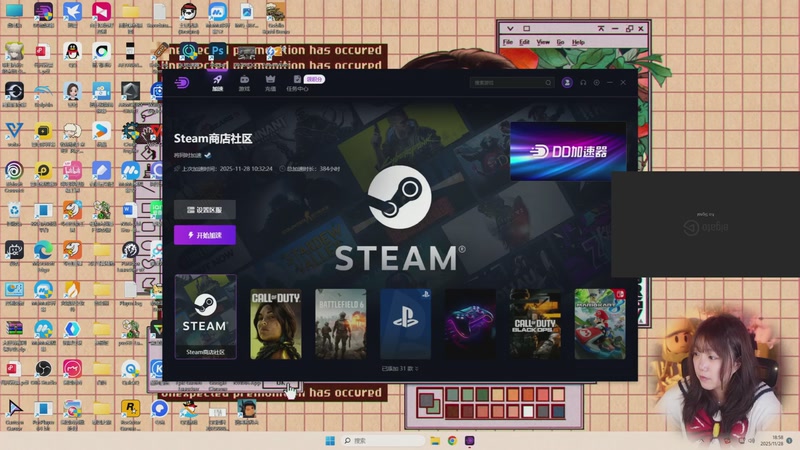Click the 领积分 points badge
The width and height of the screenshot is (800, 450).
coord(314,80)
